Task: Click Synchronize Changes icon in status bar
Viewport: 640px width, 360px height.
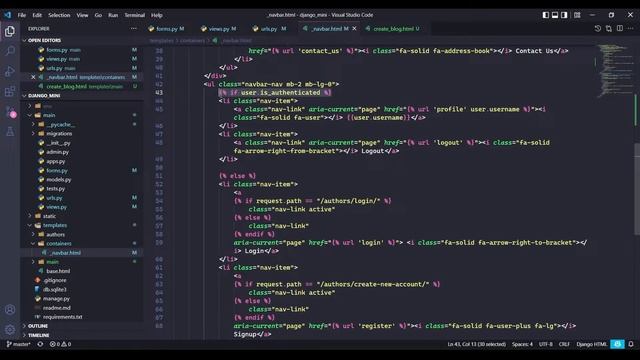Action: click(40, 344)
